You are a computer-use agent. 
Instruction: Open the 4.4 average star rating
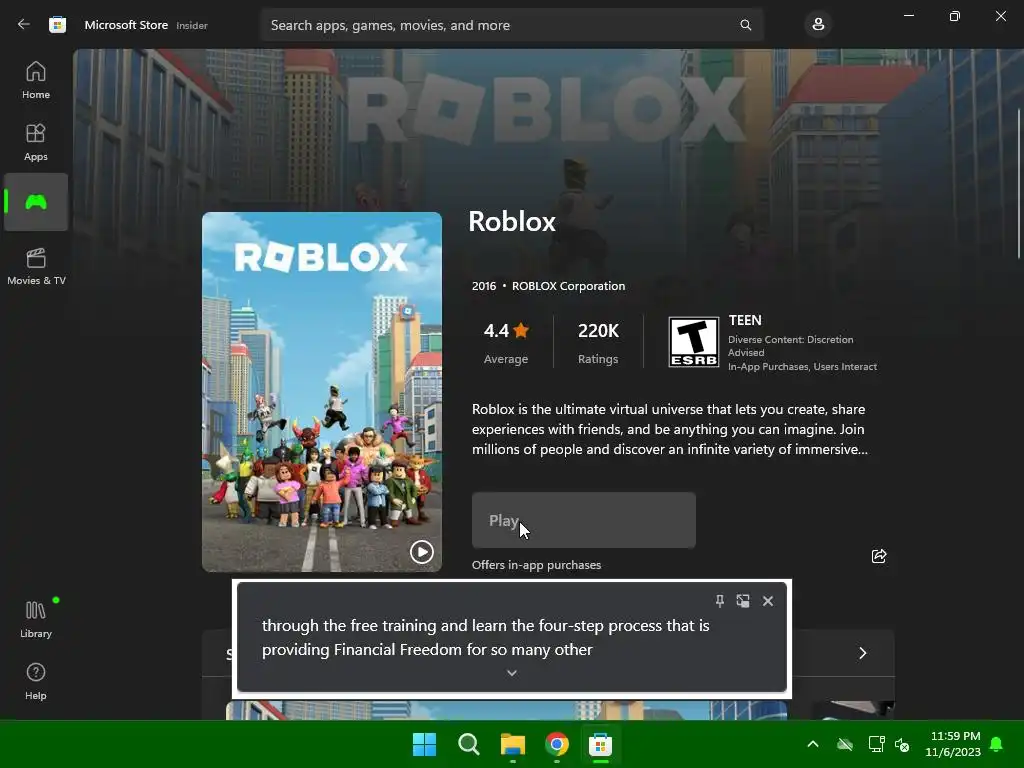click(506, 342)
